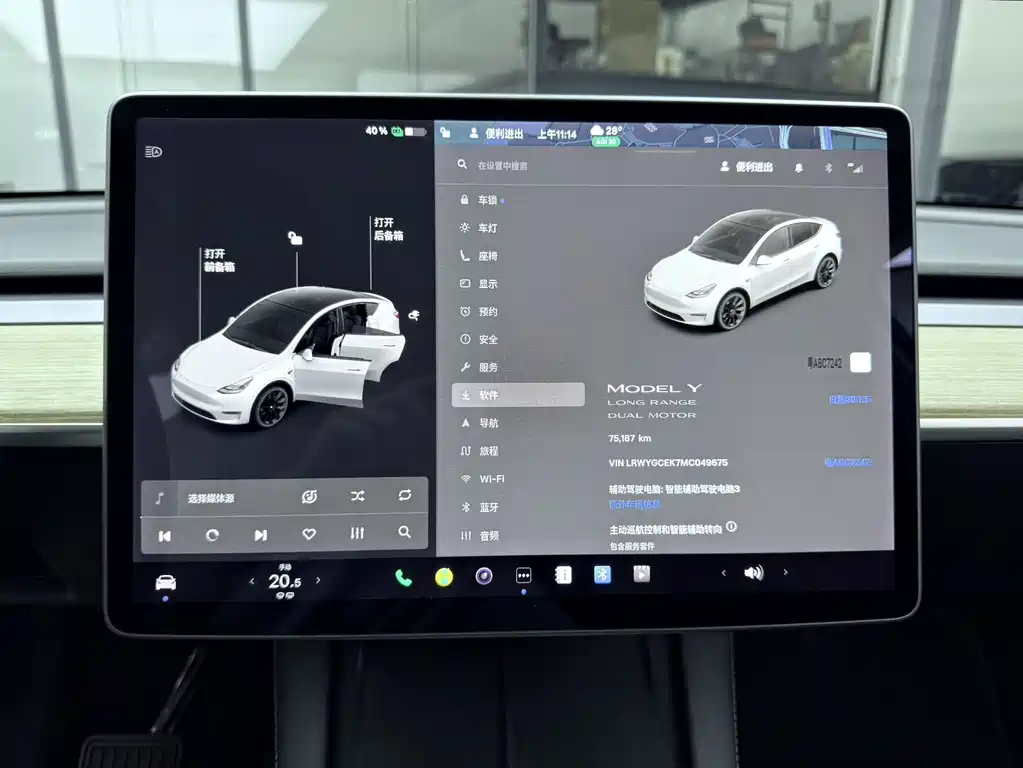The image size is (1023, 768).
Task: Decrease cabin temperature with left arrow
Action: [x=252, y=581]
